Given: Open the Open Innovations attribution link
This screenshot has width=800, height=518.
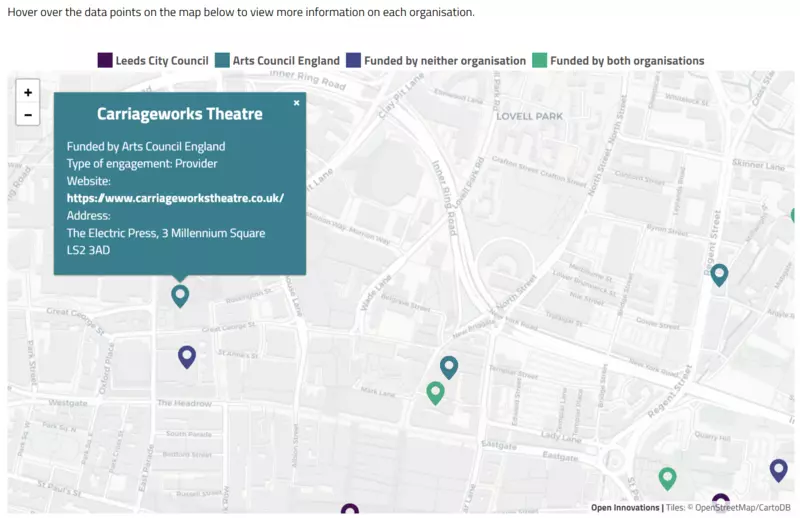Looking at the screenshot, I should tap(625, 507).
